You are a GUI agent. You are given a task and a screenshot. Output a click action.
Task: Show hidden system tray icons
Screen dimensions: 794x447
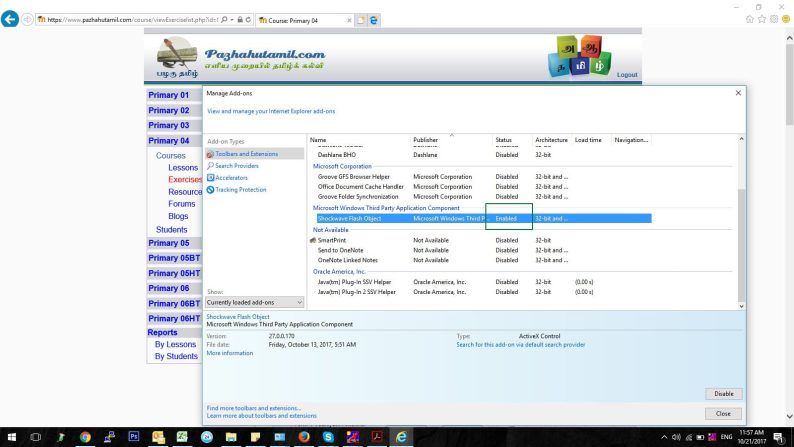click(x=664, y=437)
